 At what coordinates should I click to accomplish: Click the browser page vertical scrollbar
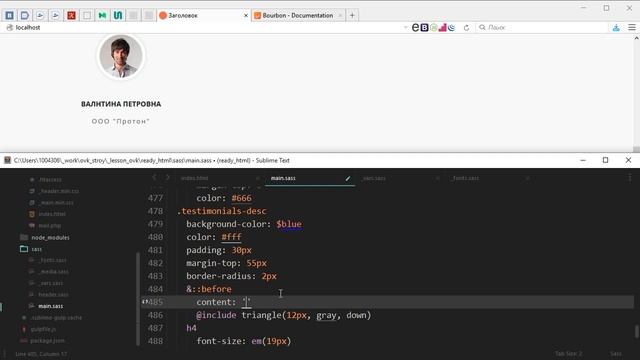click(636, 93)
